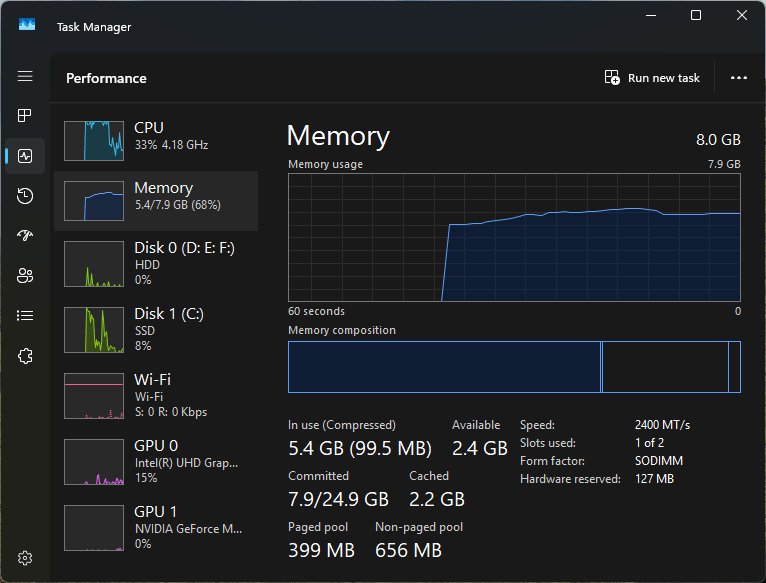Open the Services page icon
Image resolution: width=766 pixels, height=583 pixels.
25,356
